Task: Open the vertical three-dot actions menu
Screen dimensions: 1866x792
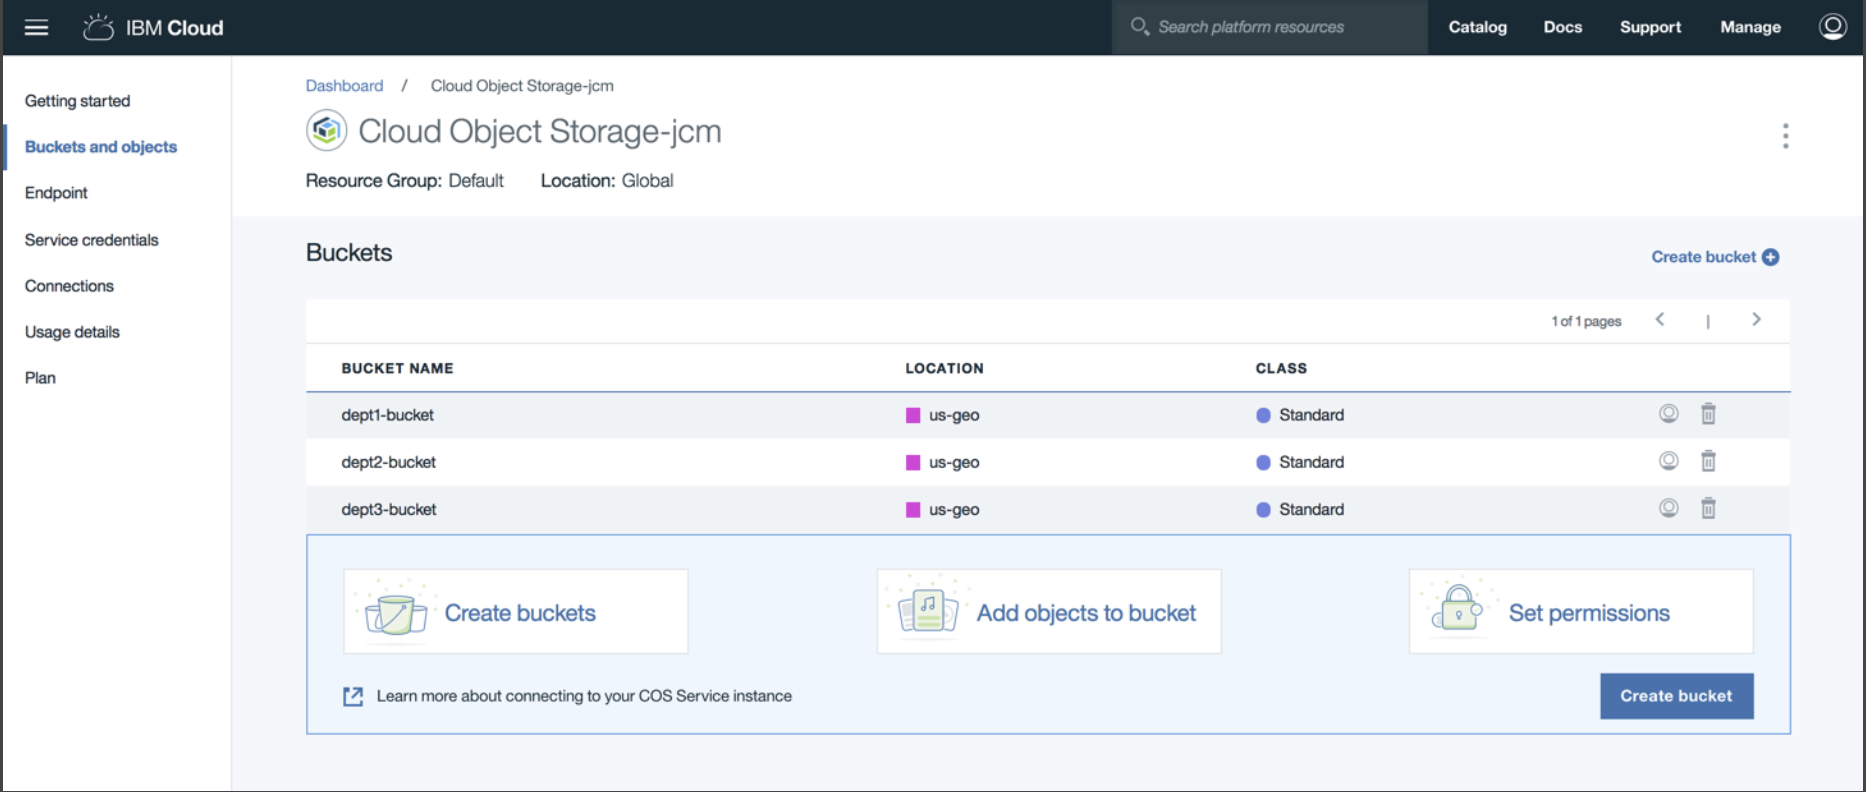Action: click(x=1785, y=136)
